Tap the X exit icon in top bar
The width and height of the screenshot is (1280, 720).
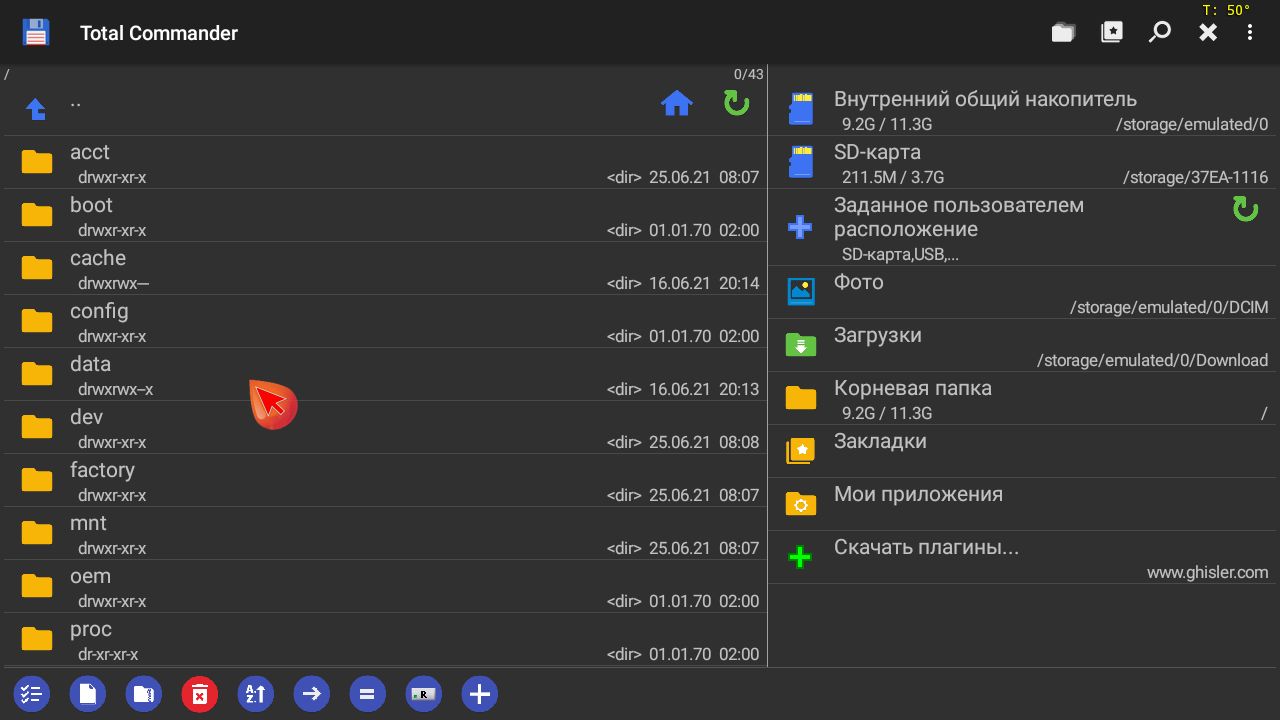pyautogui.click(x=1208, y=32)
